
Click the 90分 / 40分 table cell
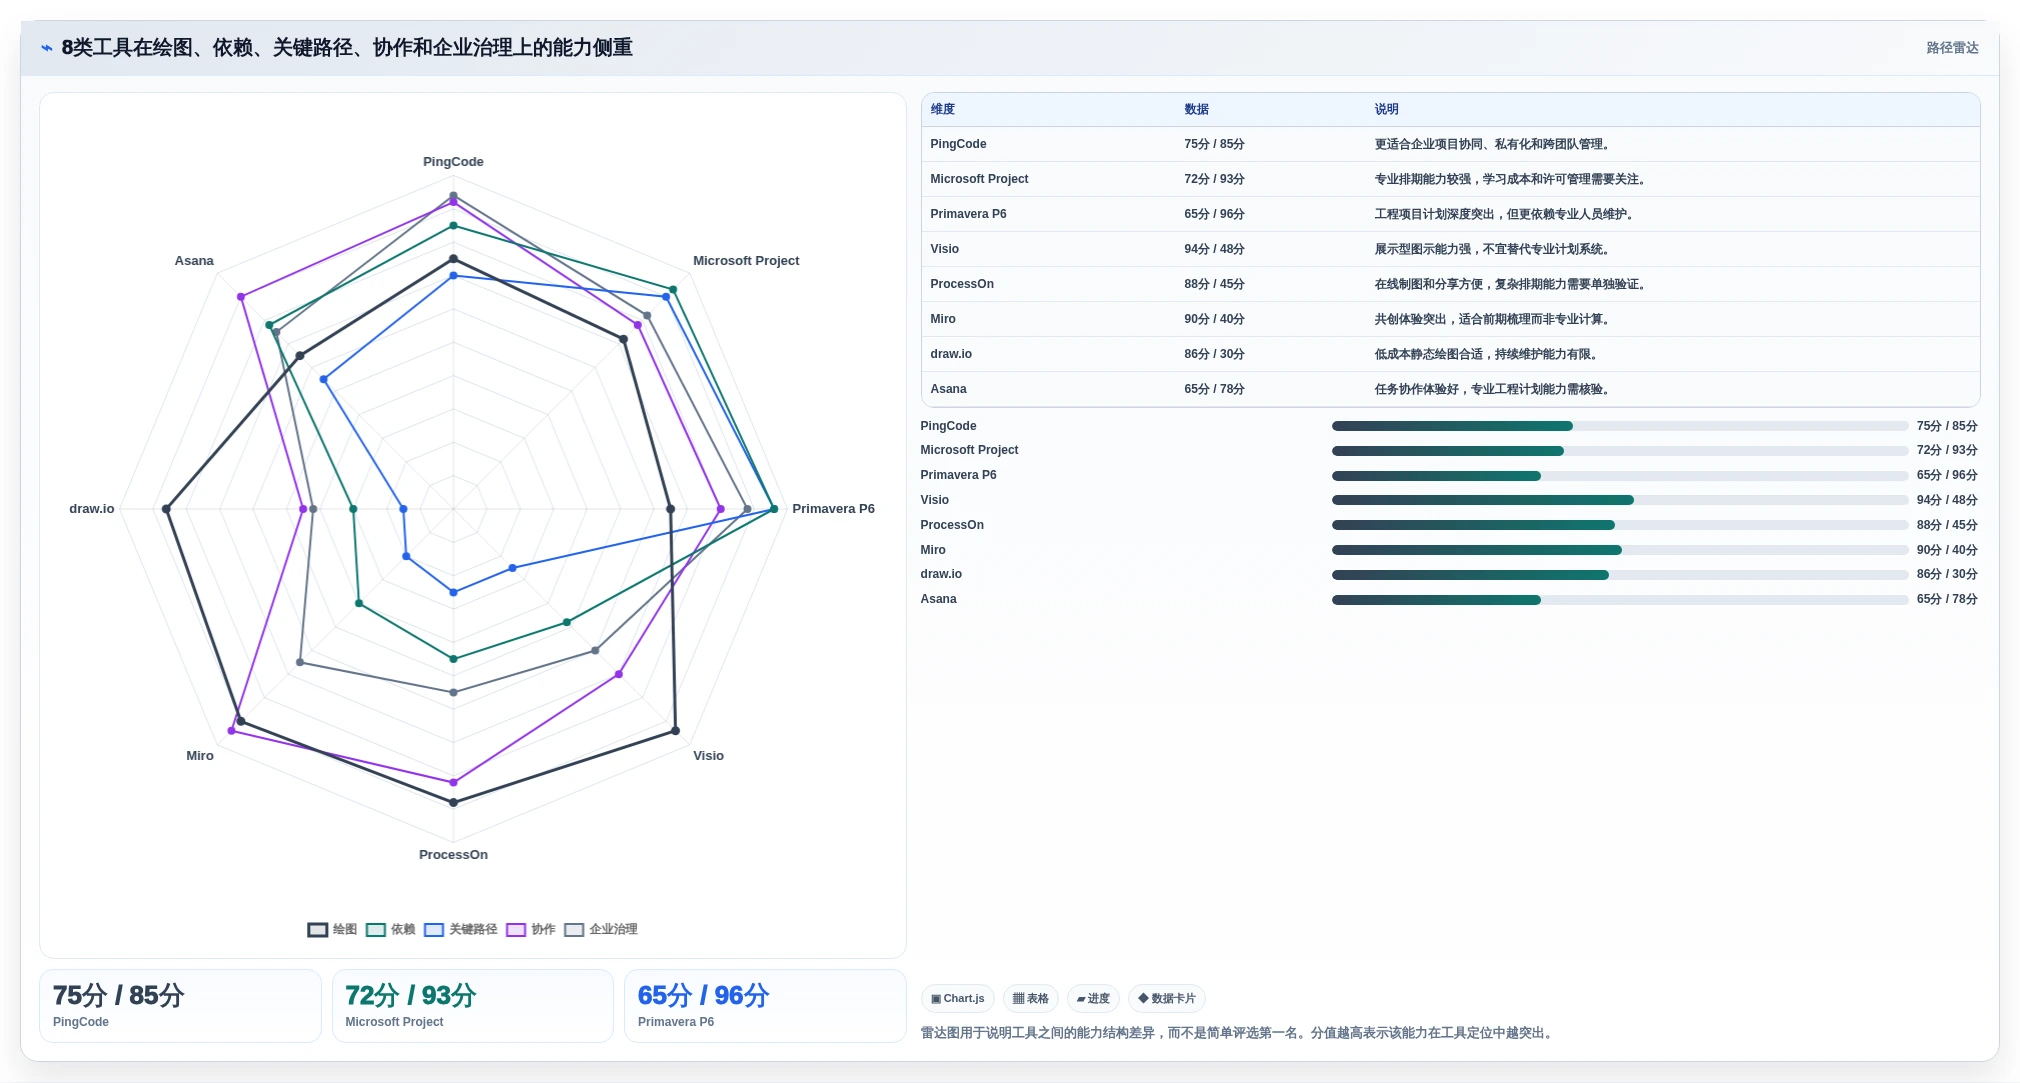[x=1214, y=319]
